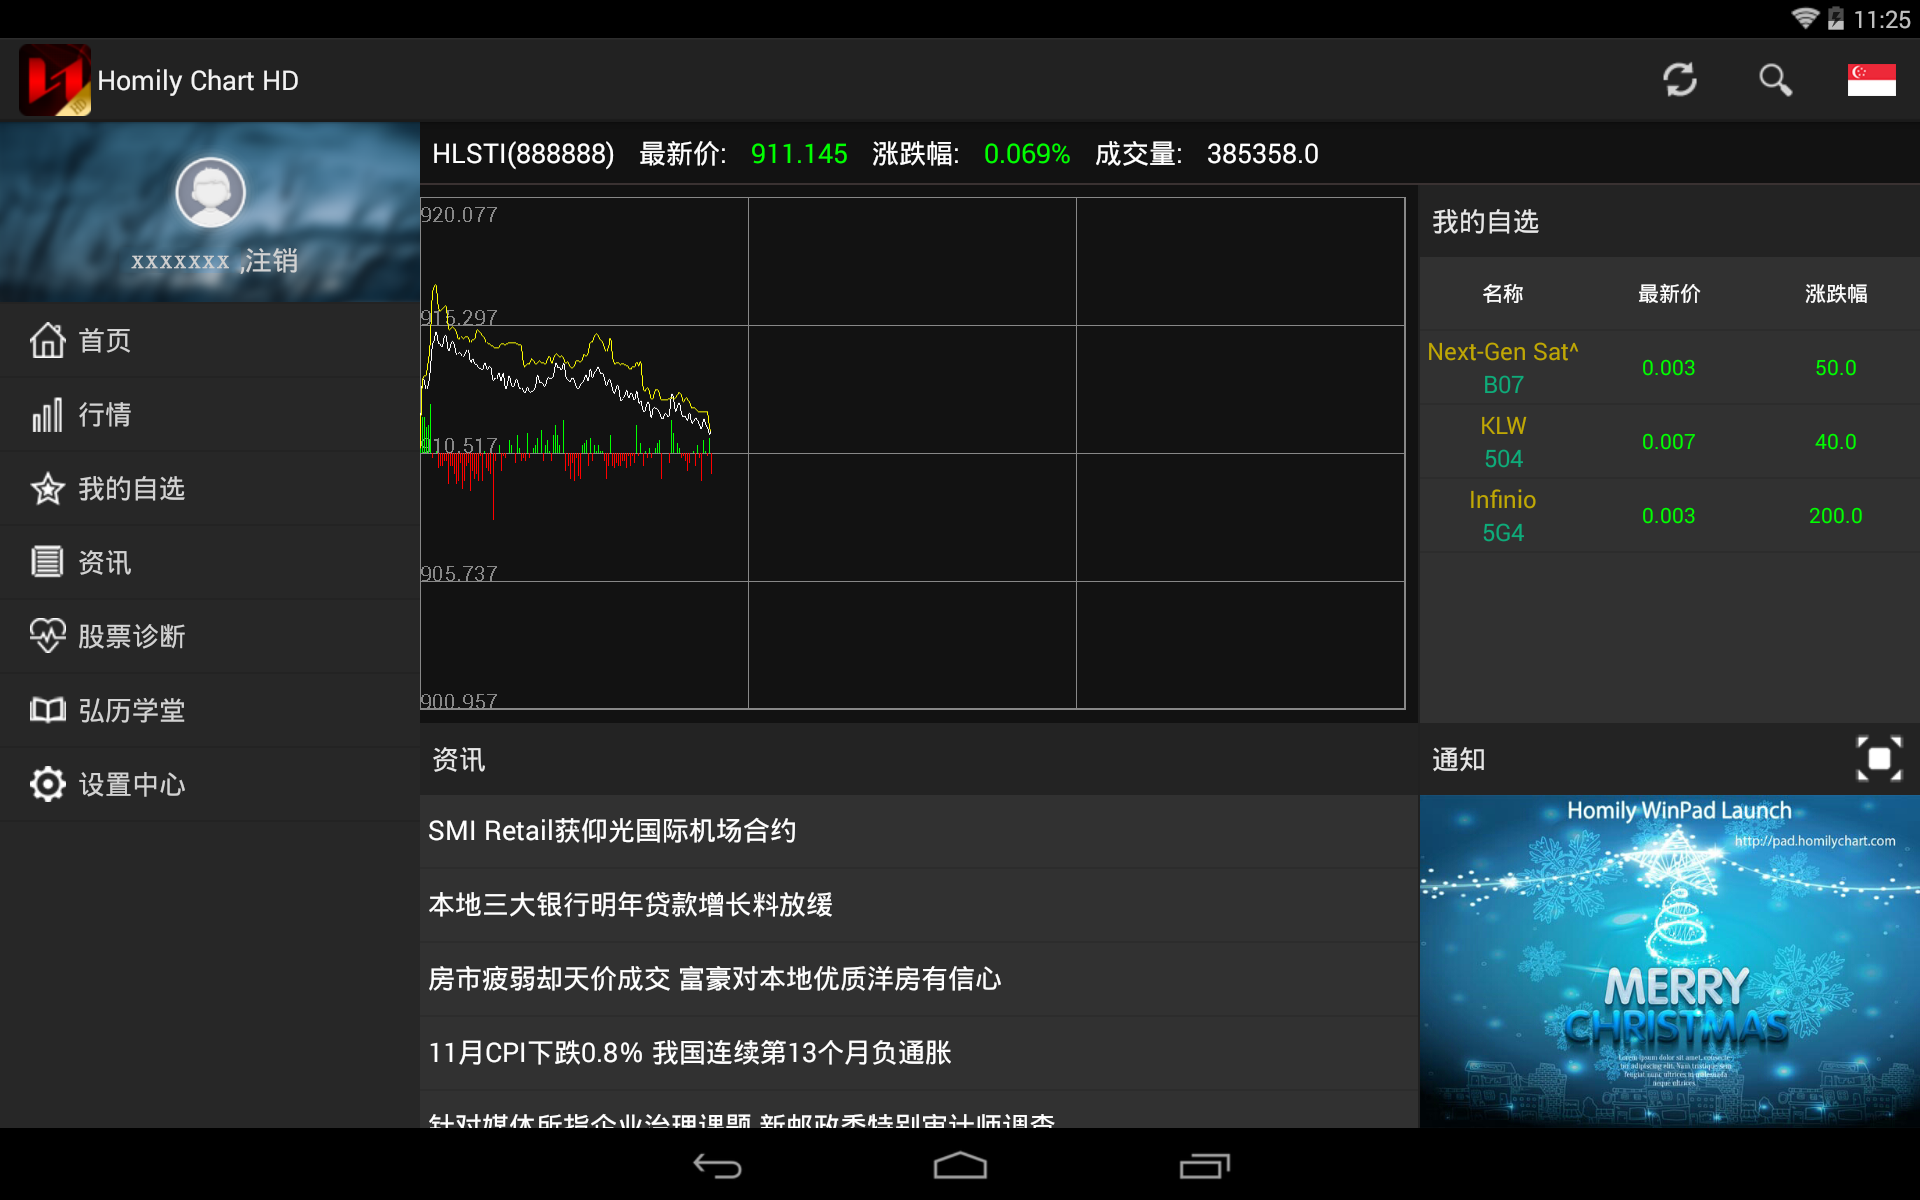
Task: Tap star icon beside 我的自选 menu
Action: (x=47, y=488)
